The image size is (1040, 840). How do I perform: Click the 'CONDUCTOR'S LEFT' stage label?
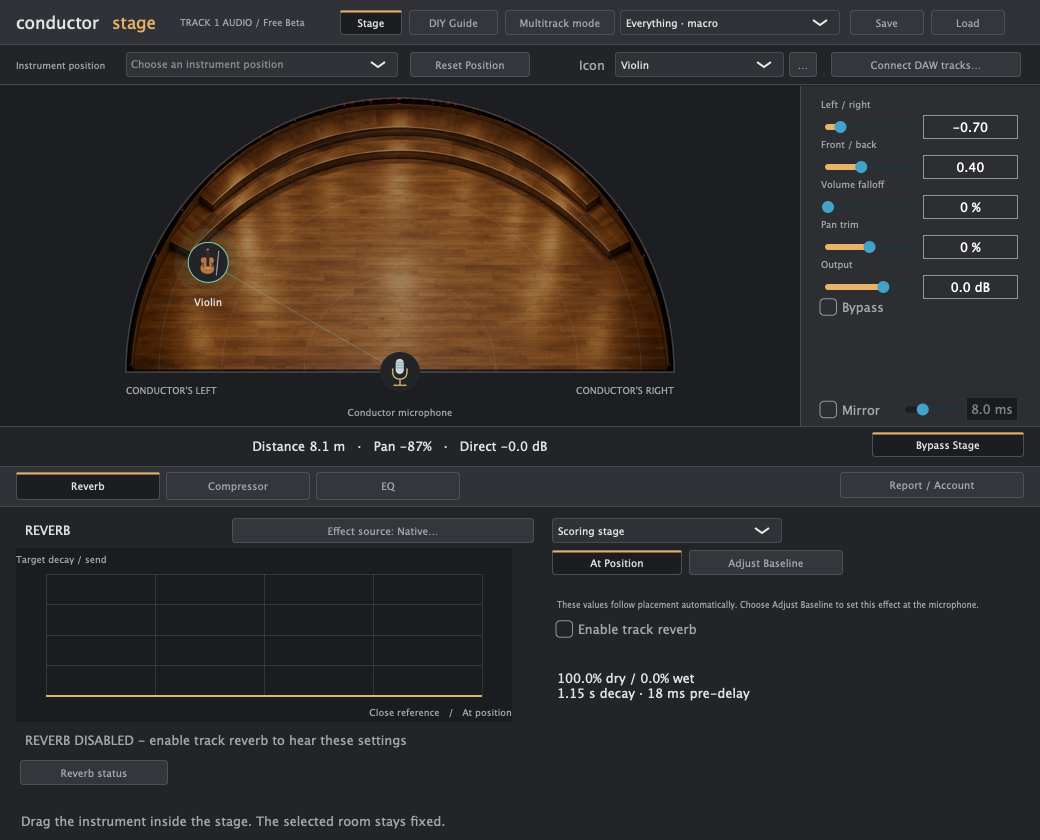click(171, 391)
